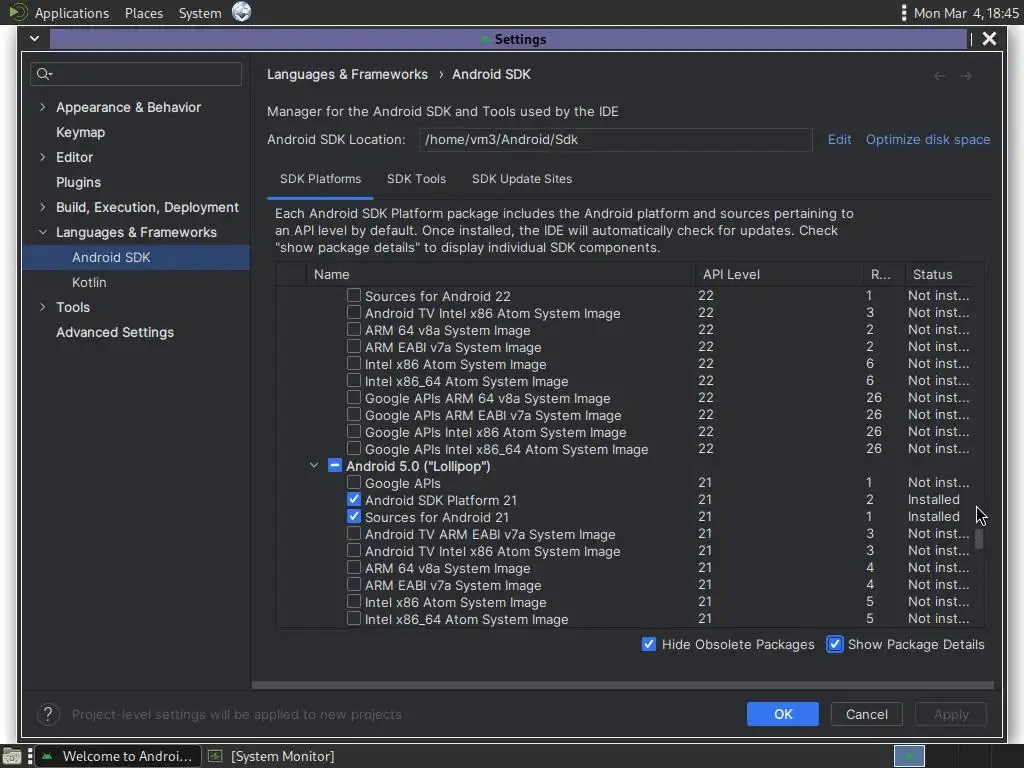Toggle the Android 5.0 Lollipop group checkbox

(334, 465)
